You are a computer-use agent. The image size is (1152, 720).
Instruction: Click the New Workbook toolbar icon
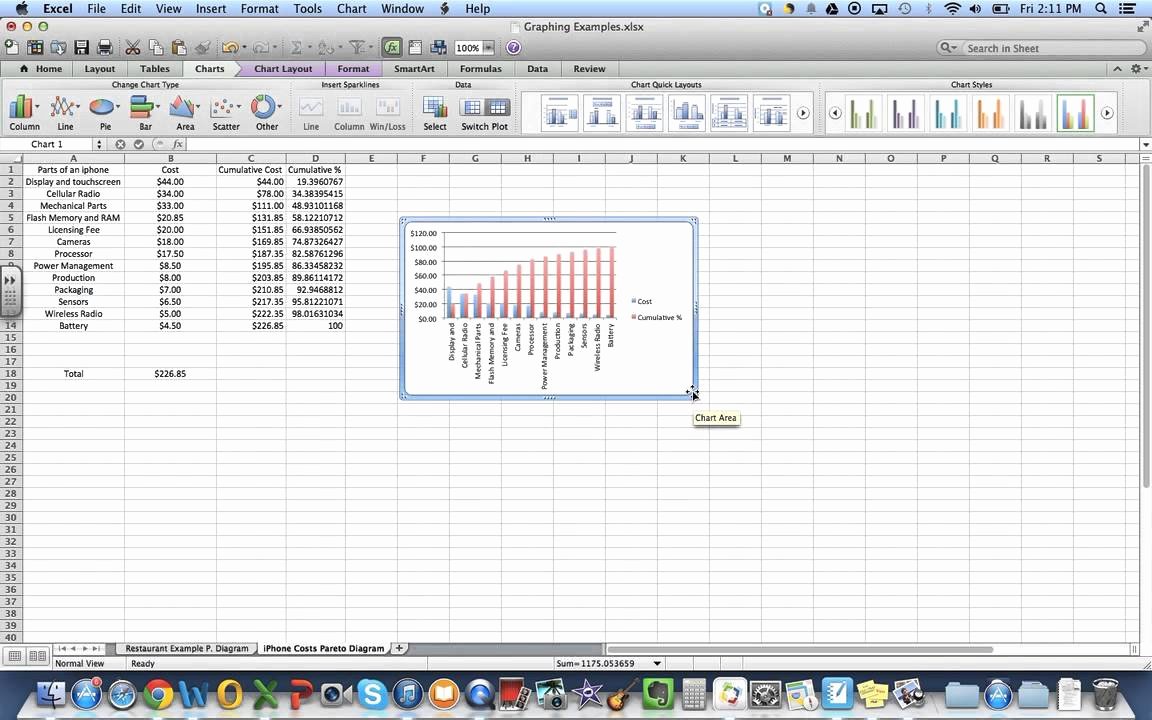(x=12, y=48)
